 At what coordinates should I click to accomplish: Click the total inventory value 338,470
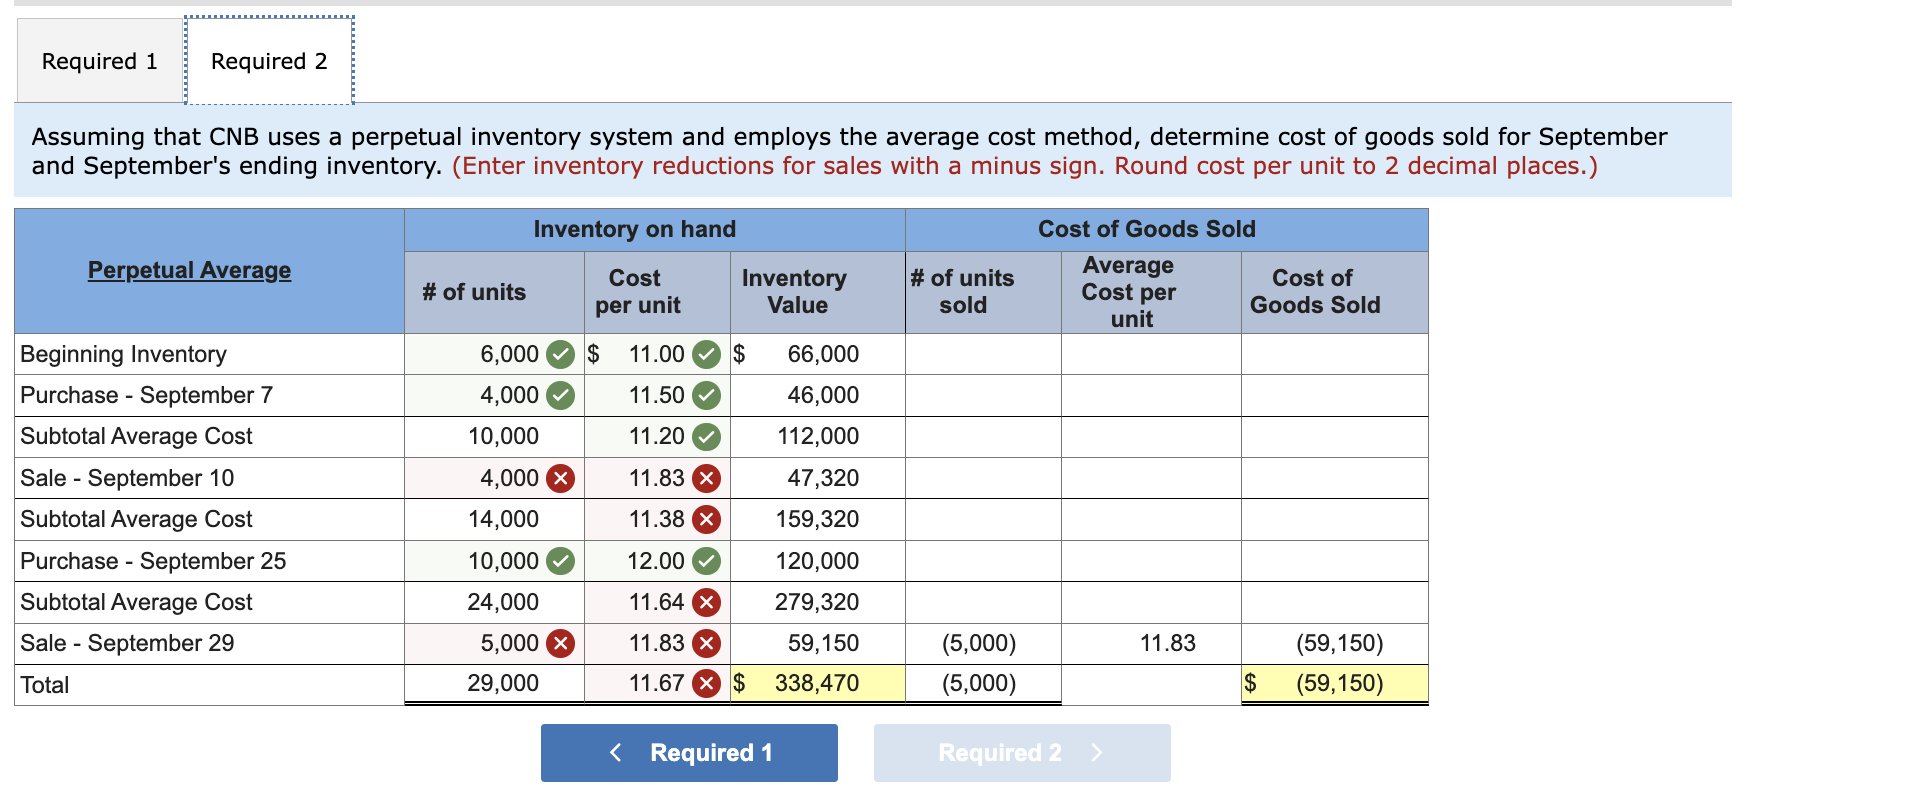pos(818,684)
